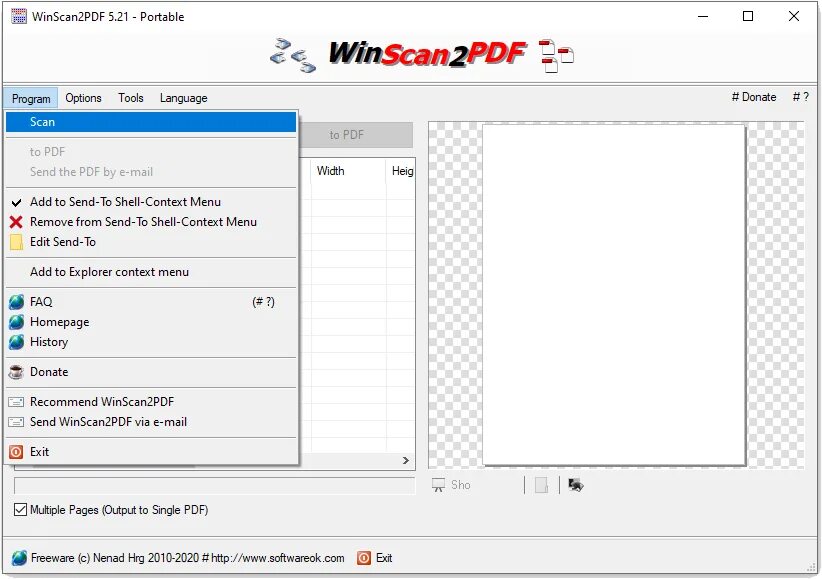The height and width of the screenshot is (579, 822).
Task: Choose Add to Send-To Shell-Context Menu
Action: [x=151, y=202]
